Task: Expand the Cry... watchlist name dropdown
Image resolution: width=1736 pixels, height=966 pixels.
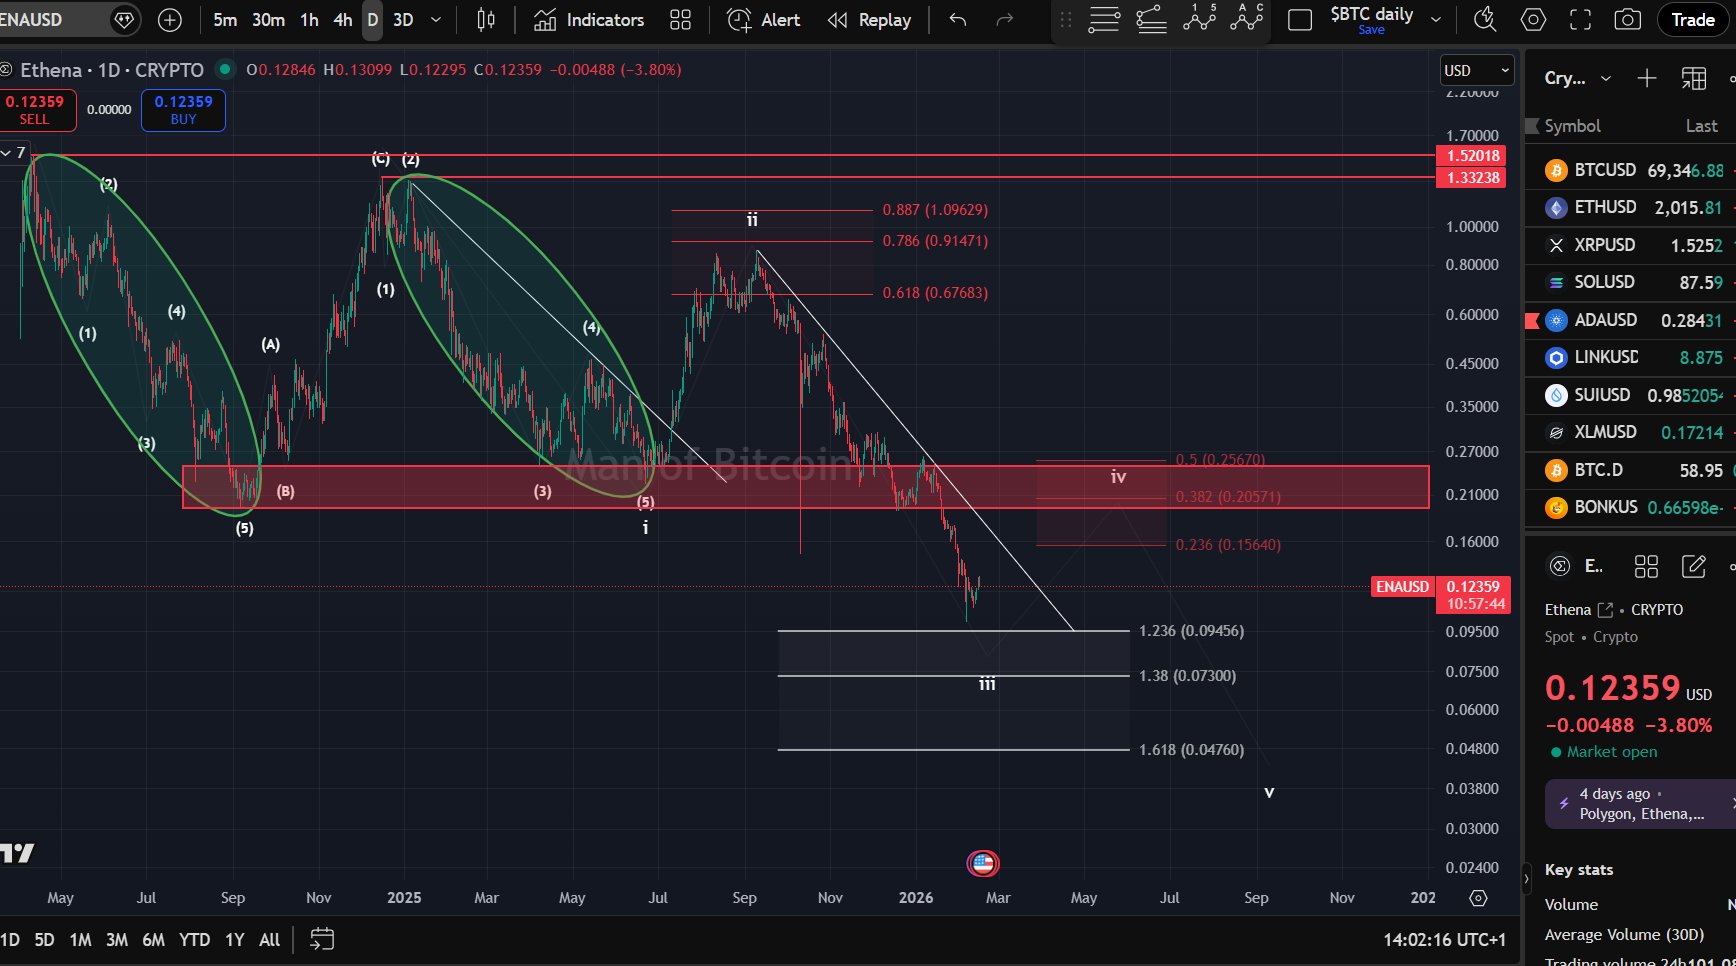Action: [1578, 78]
